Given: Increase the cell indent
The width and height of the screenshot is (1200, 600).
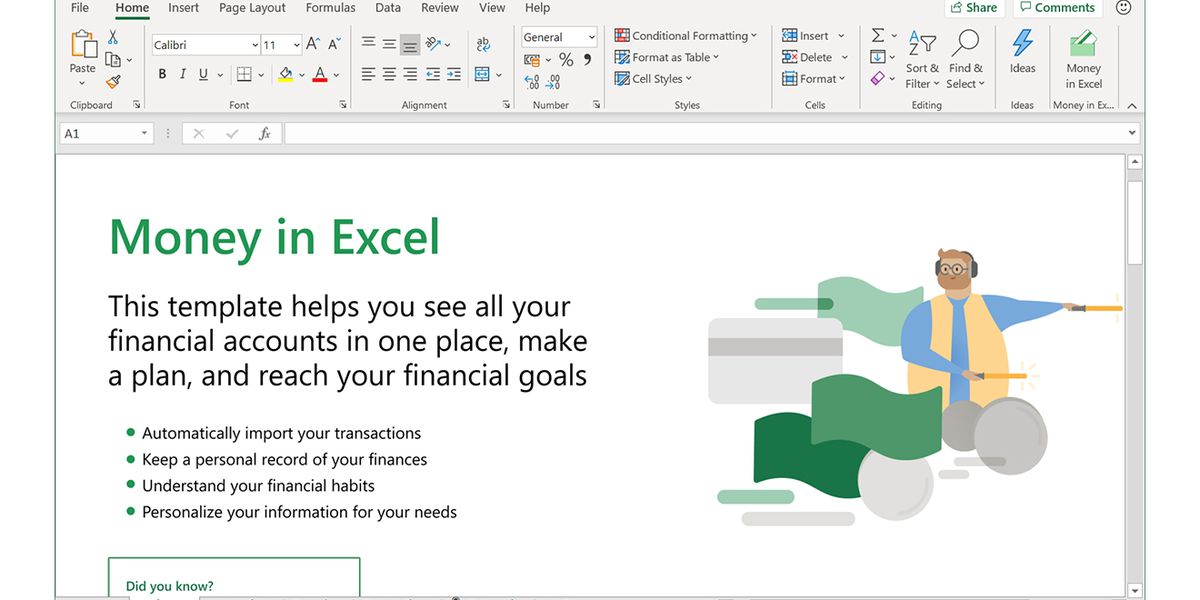Looking at the screenshot, I should click(x=454, y=74).
